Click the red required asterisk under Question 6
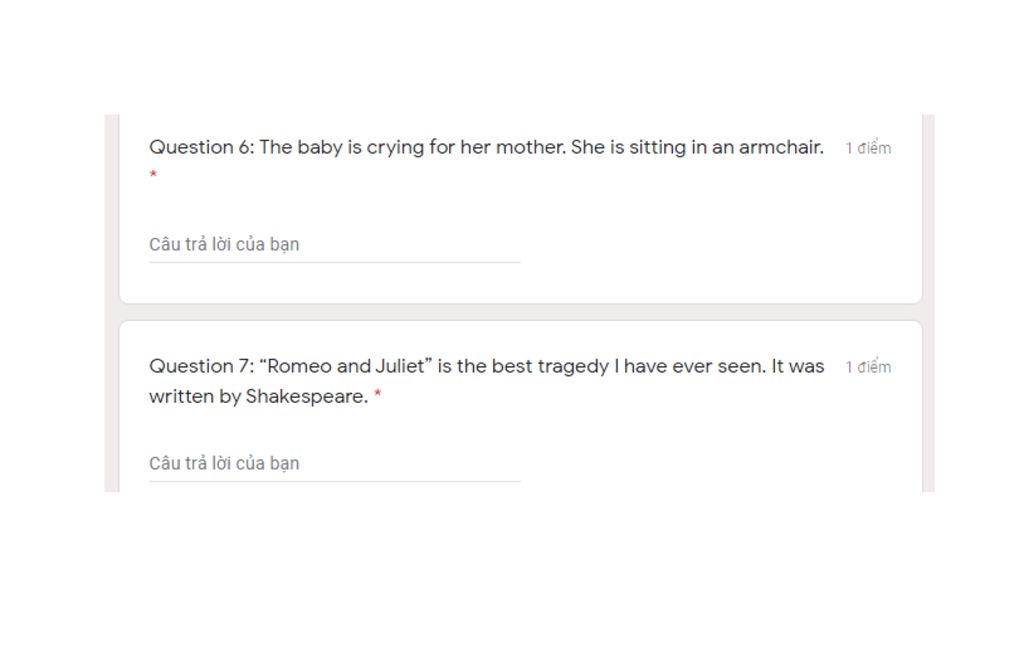Image resolution: width=1024 pixels, height=652 pixels. tap(153, 176)
